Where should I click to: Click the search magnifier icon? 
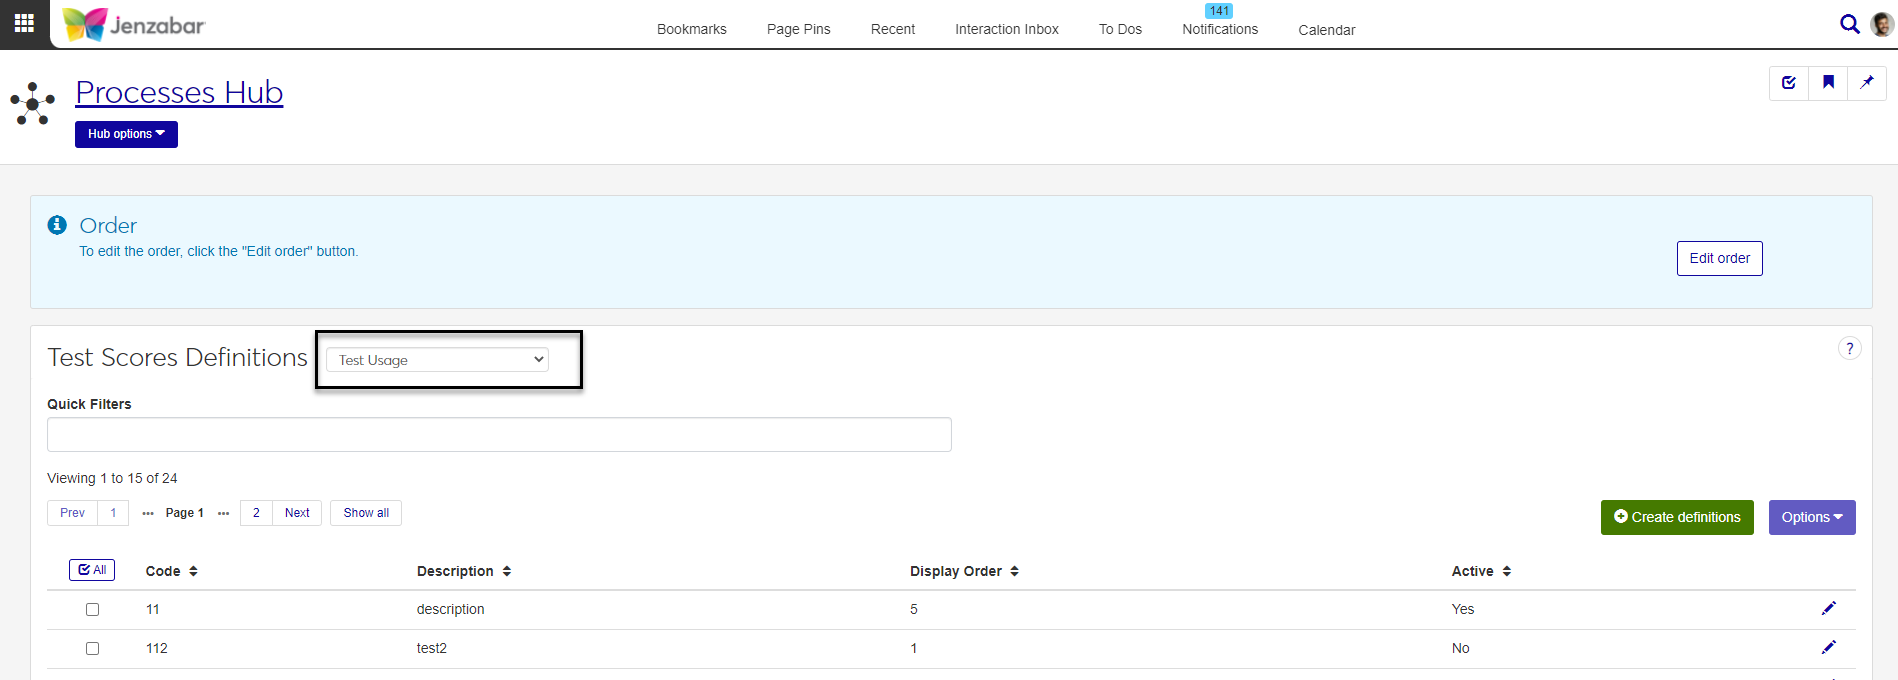point(1849,24)
